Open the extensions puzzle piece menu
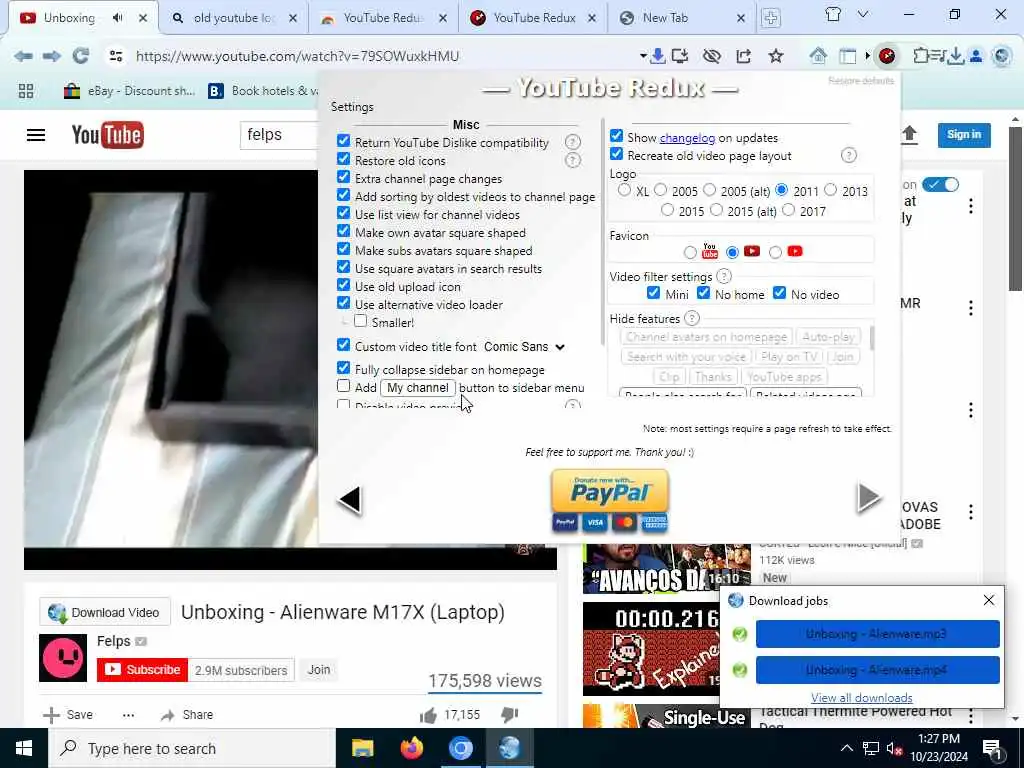The height and width of the screenshot is (768, 1024). [x=920, y=56]
